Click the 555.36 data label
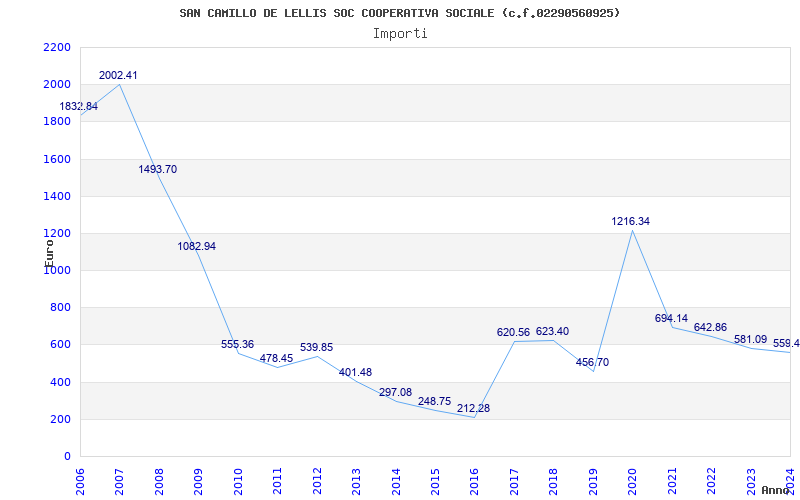 (x=237, y=344)
